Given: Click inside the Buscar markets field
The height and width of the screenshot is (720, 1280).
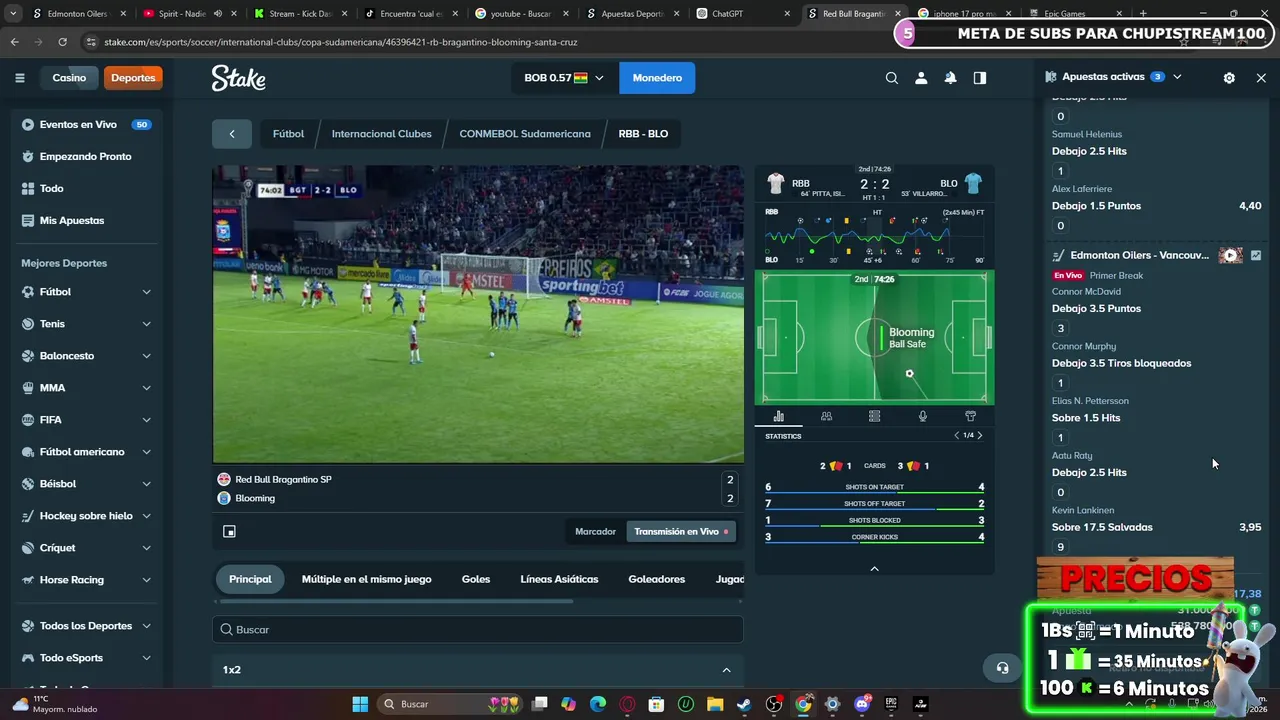Looking at the screenshot, I should [478, 630].
